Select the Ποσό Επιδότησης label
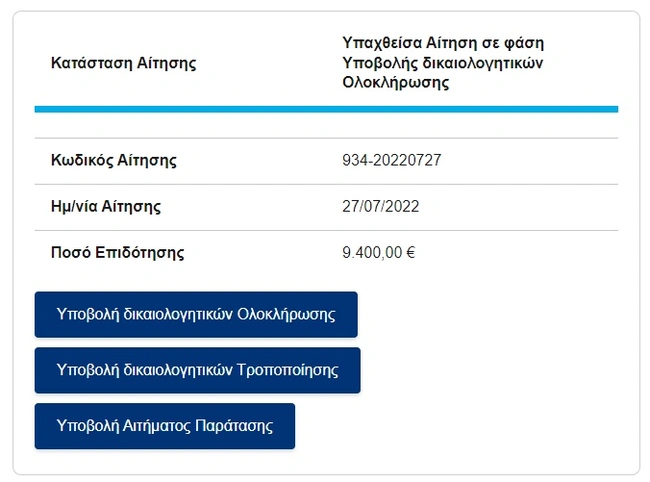The height and width of the screenshot is (482, 650). click(x=117, y=253)
